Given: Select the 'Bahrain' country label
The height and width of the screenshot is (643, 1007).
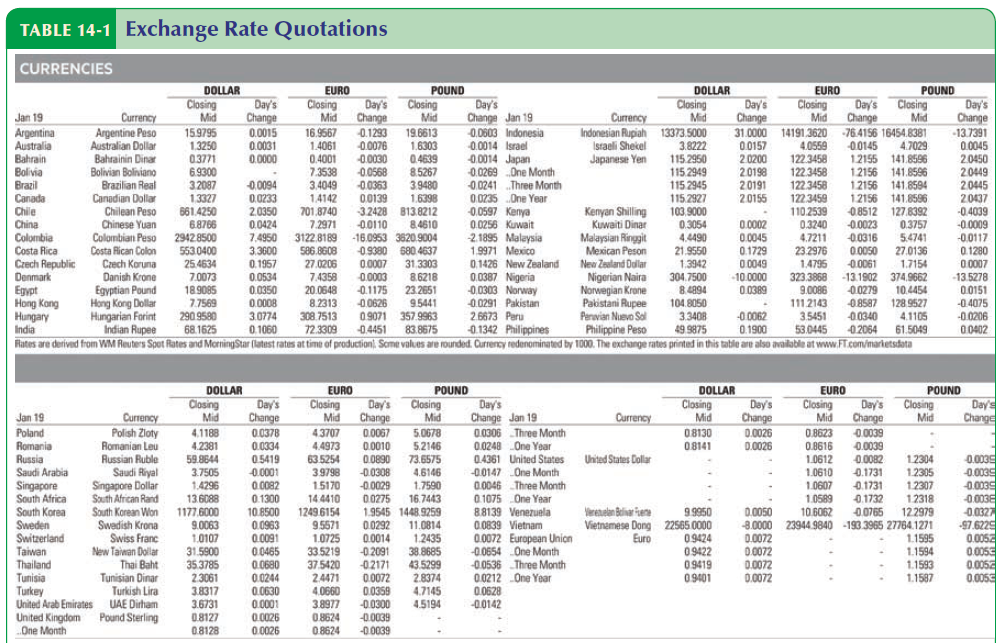Looking at the screenshot, I should click(31, 159).
